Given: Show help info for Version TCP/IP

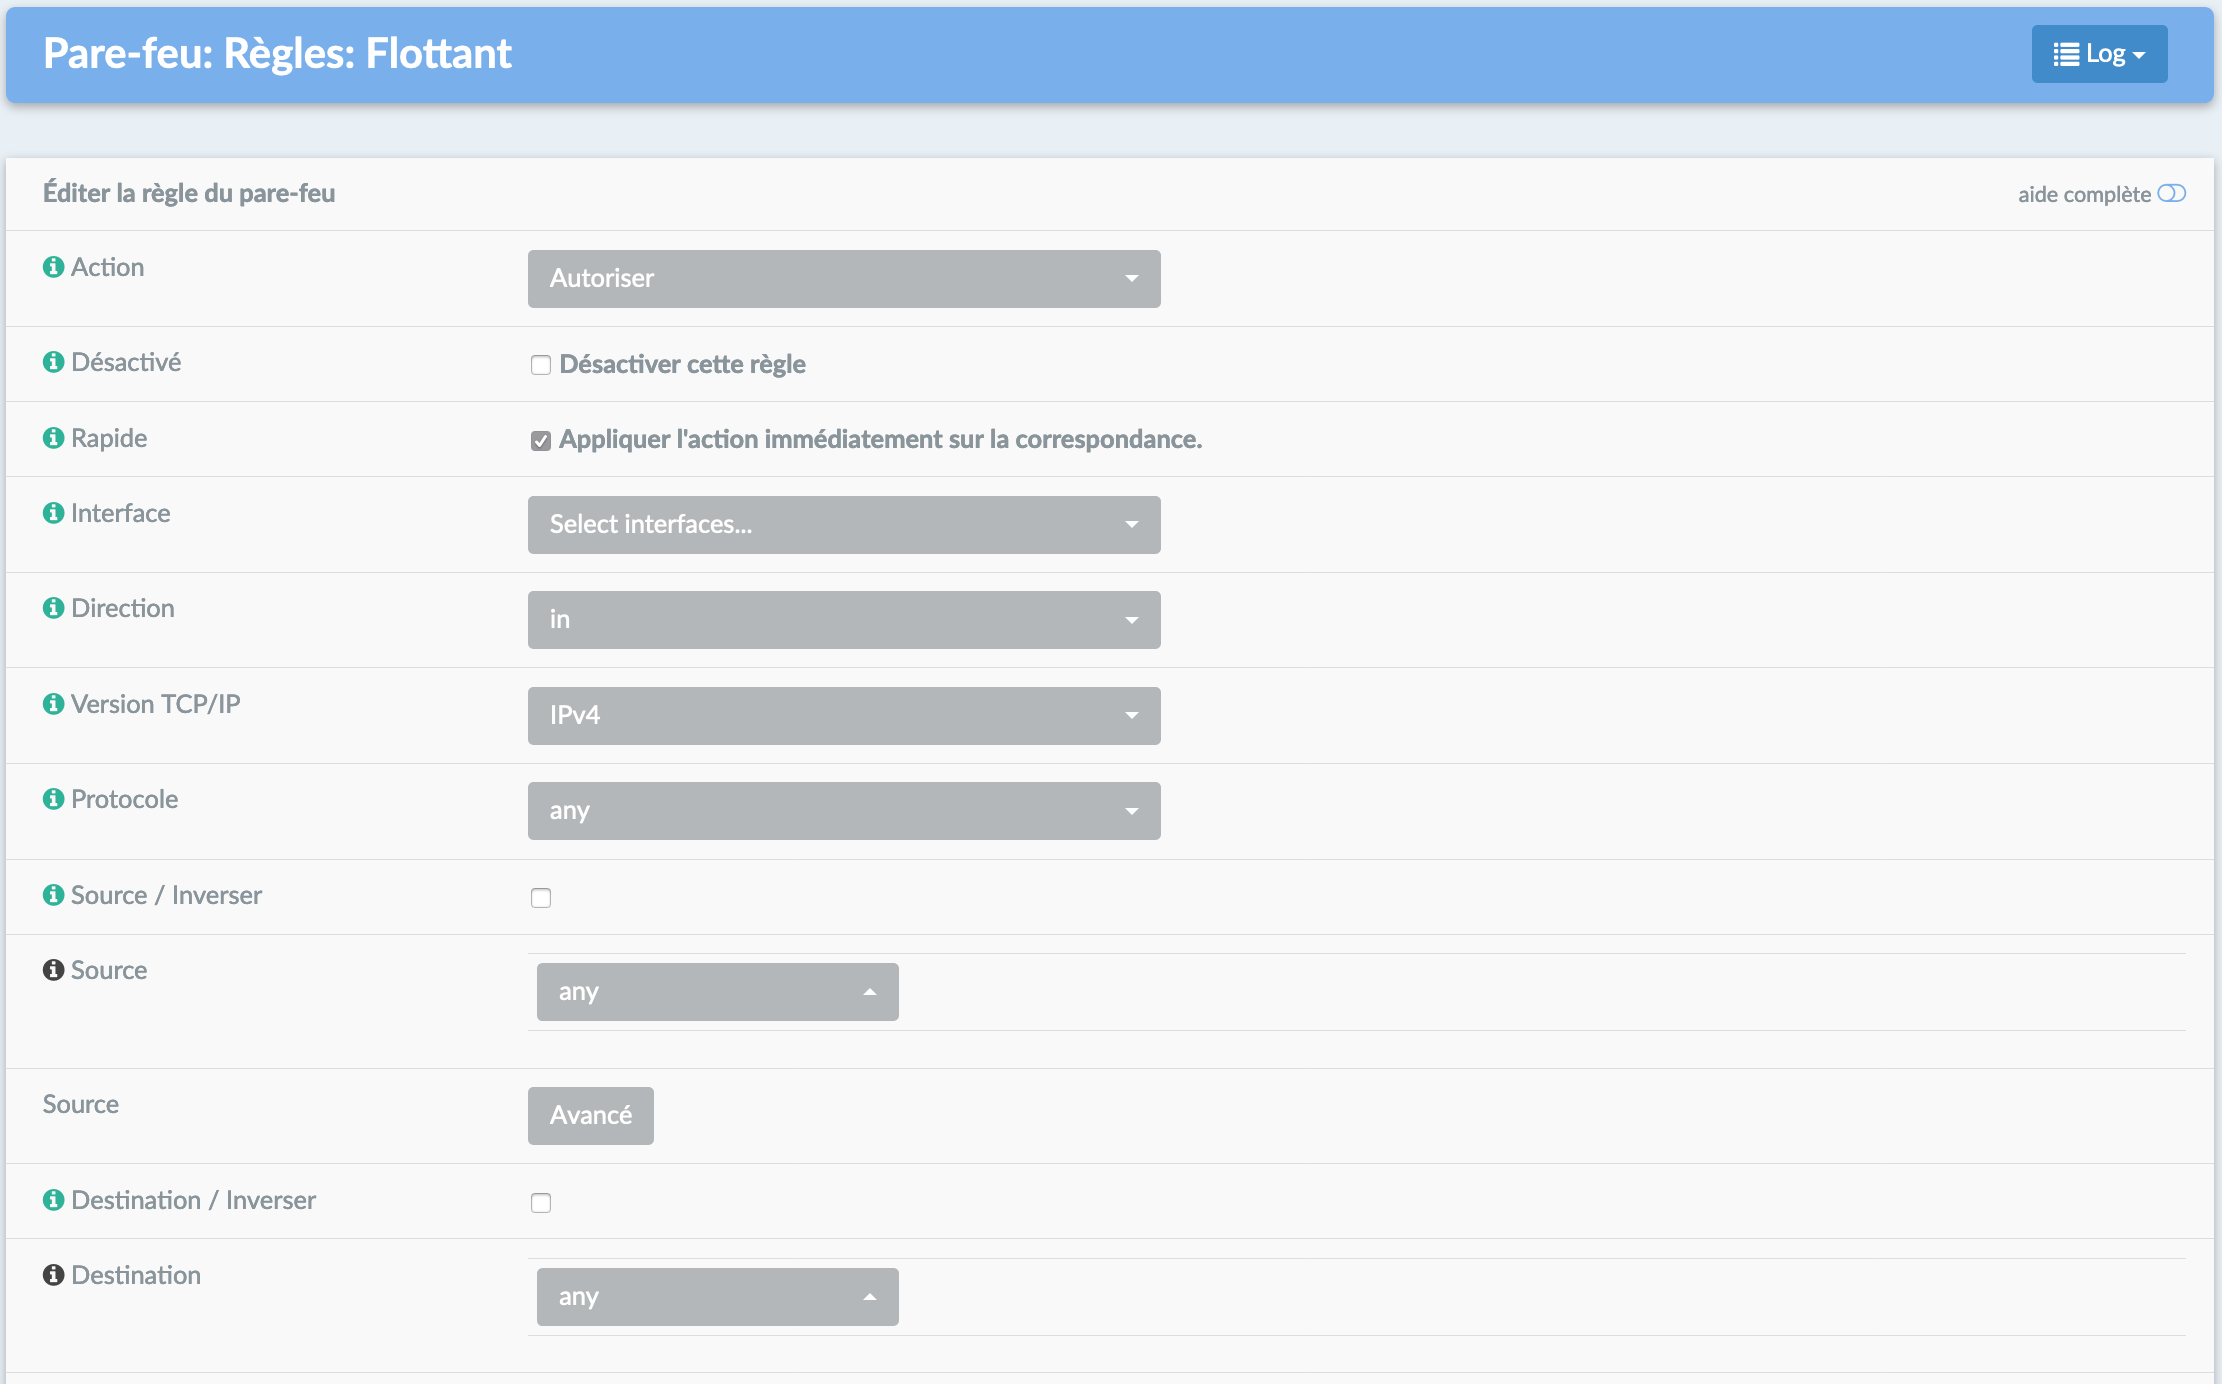Looking at the screenshot, I should point(54,704).
